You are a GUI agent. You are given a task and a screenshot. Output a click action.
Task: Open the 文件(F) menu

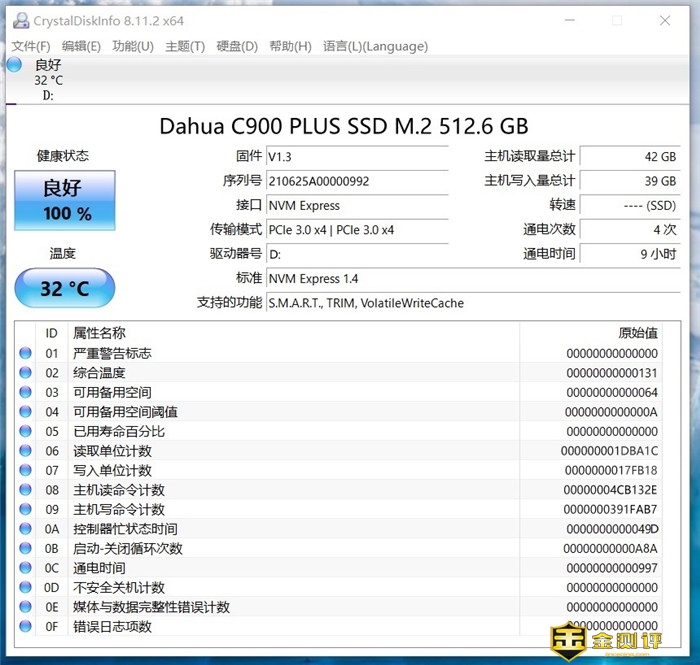(31, 46)
